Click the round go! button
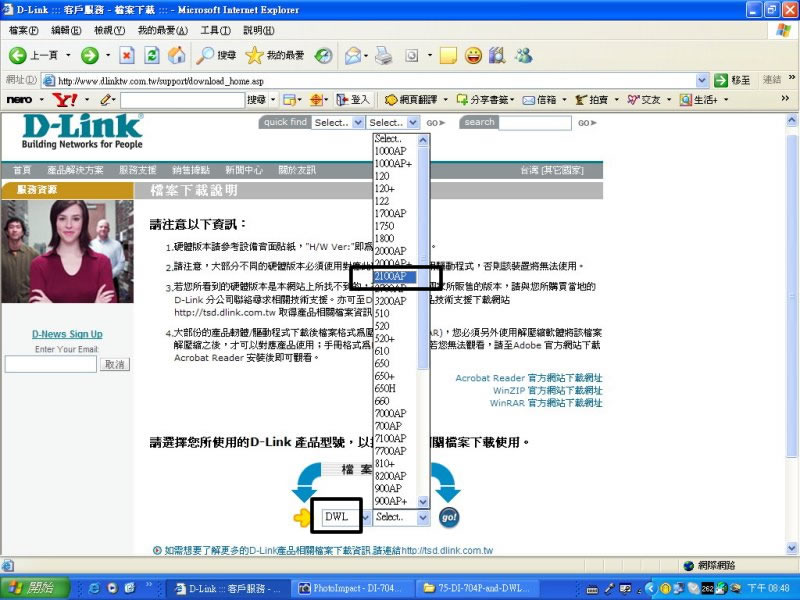 449,517
